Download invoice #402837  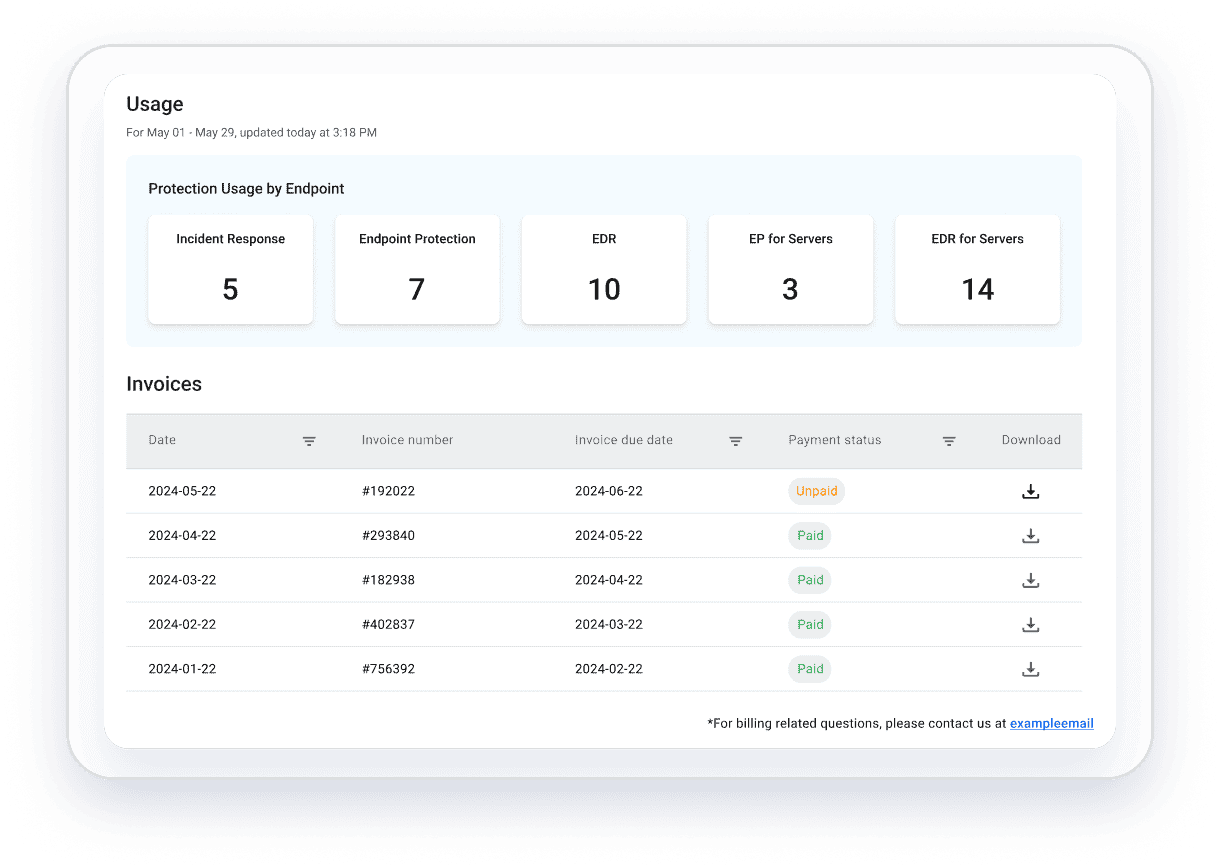[x=1031, y=625]
